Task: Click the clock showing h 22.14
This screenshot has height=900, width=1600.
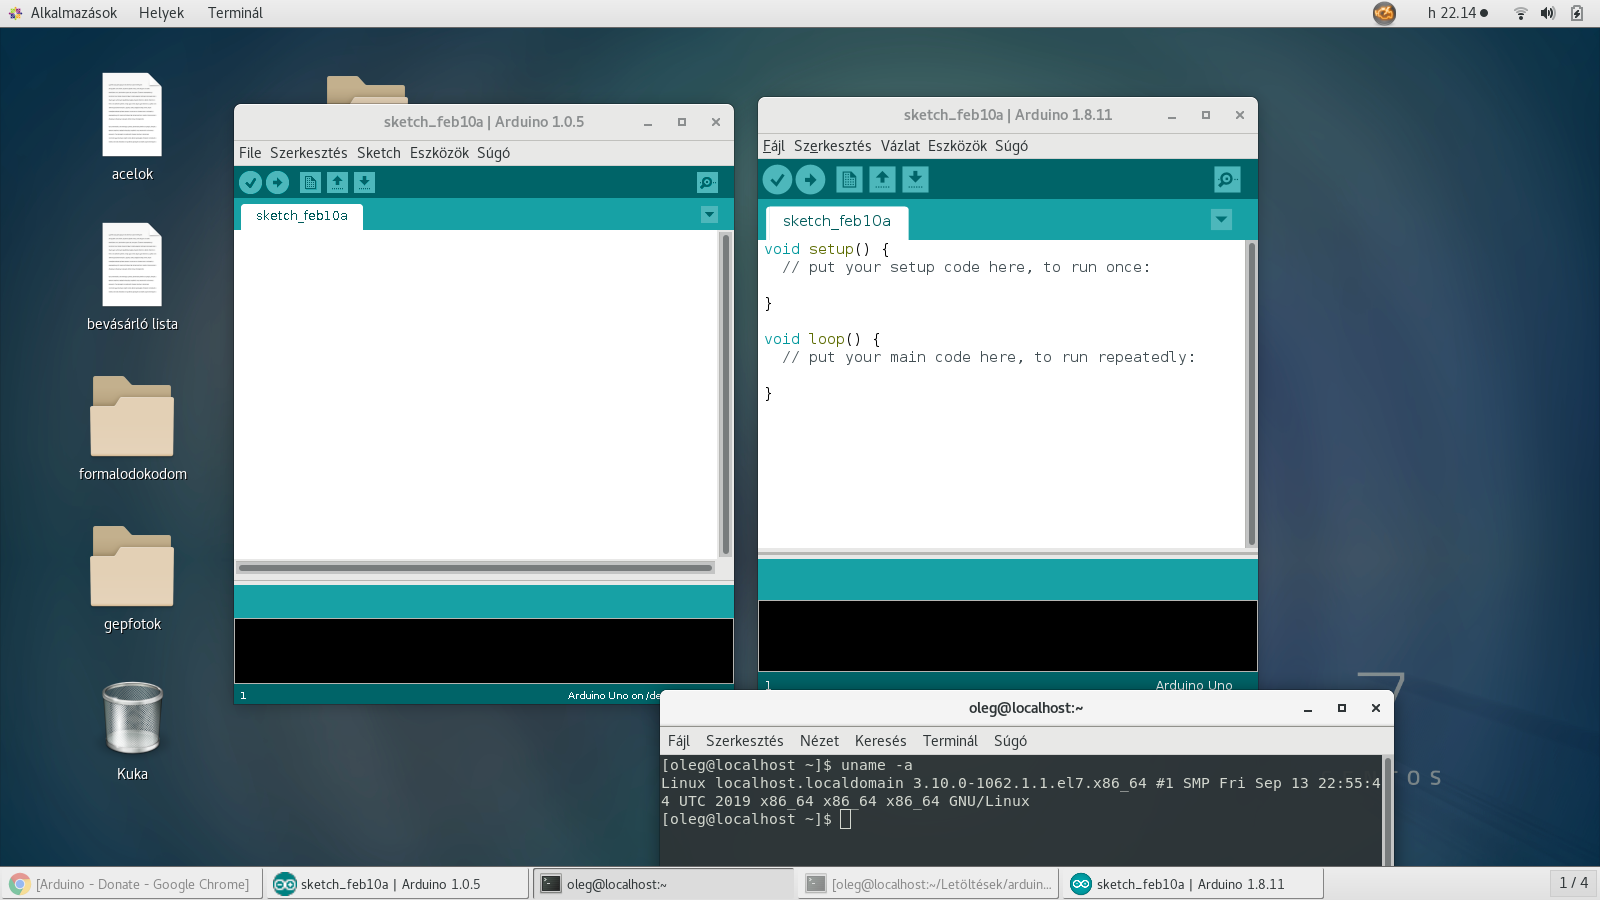Action: (x=1457, y=13)
